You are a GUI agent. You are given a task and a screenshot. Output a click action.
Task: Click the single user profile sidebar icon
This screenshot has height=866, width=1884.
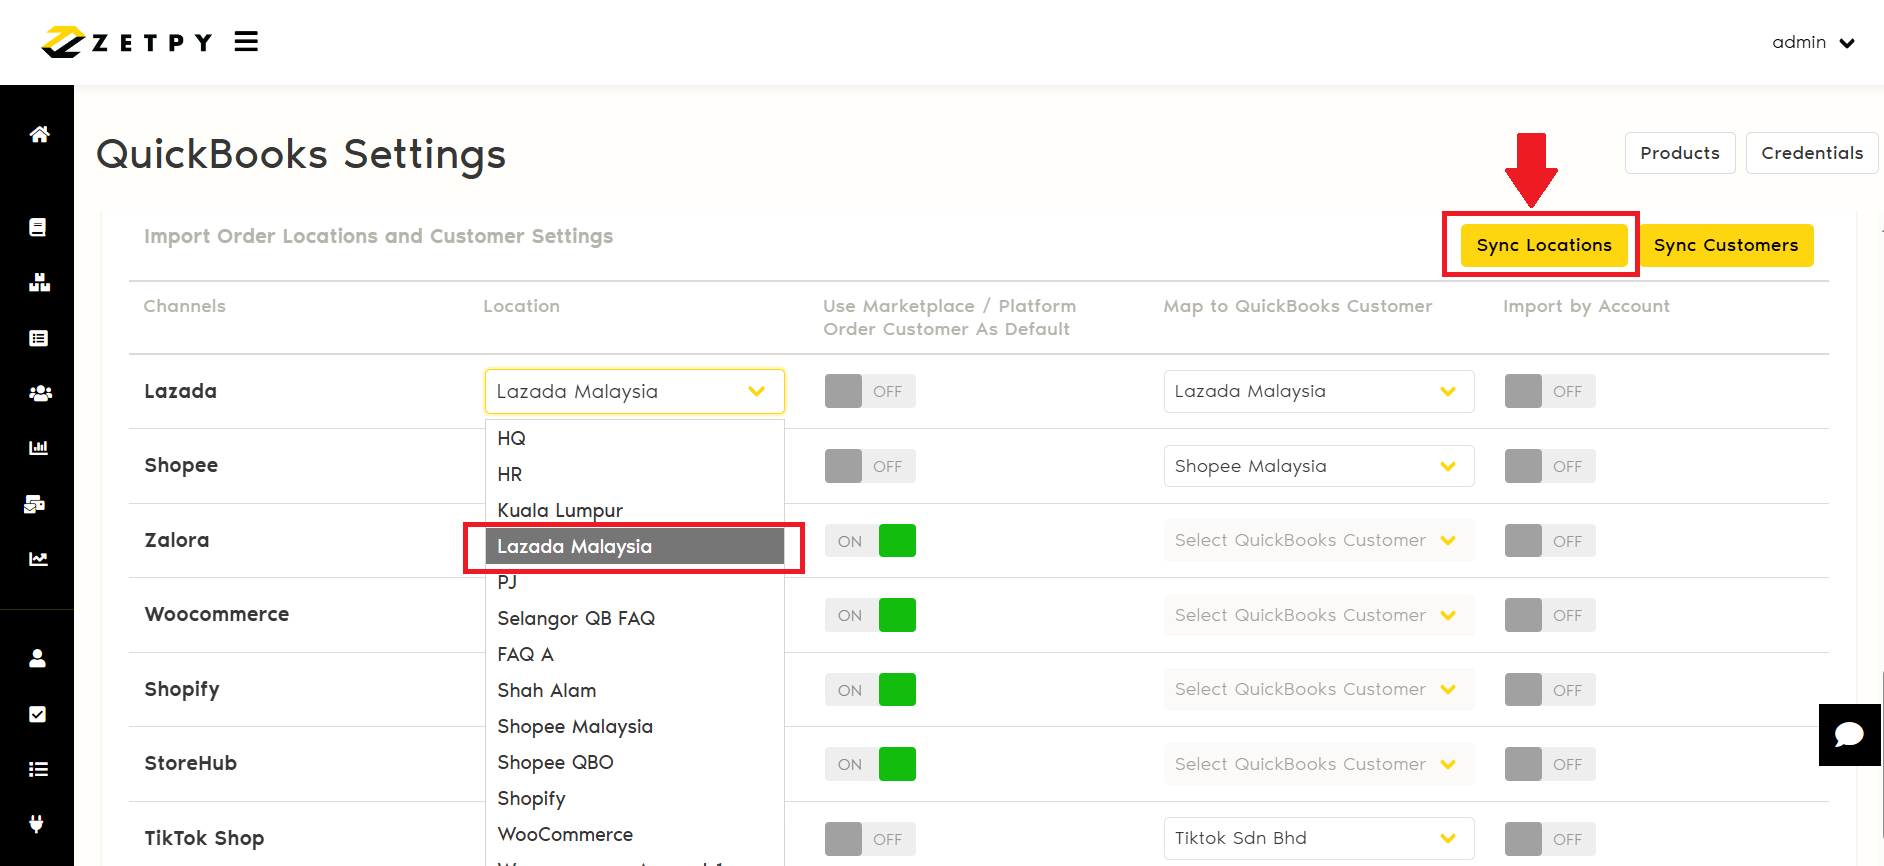point(38,658)
